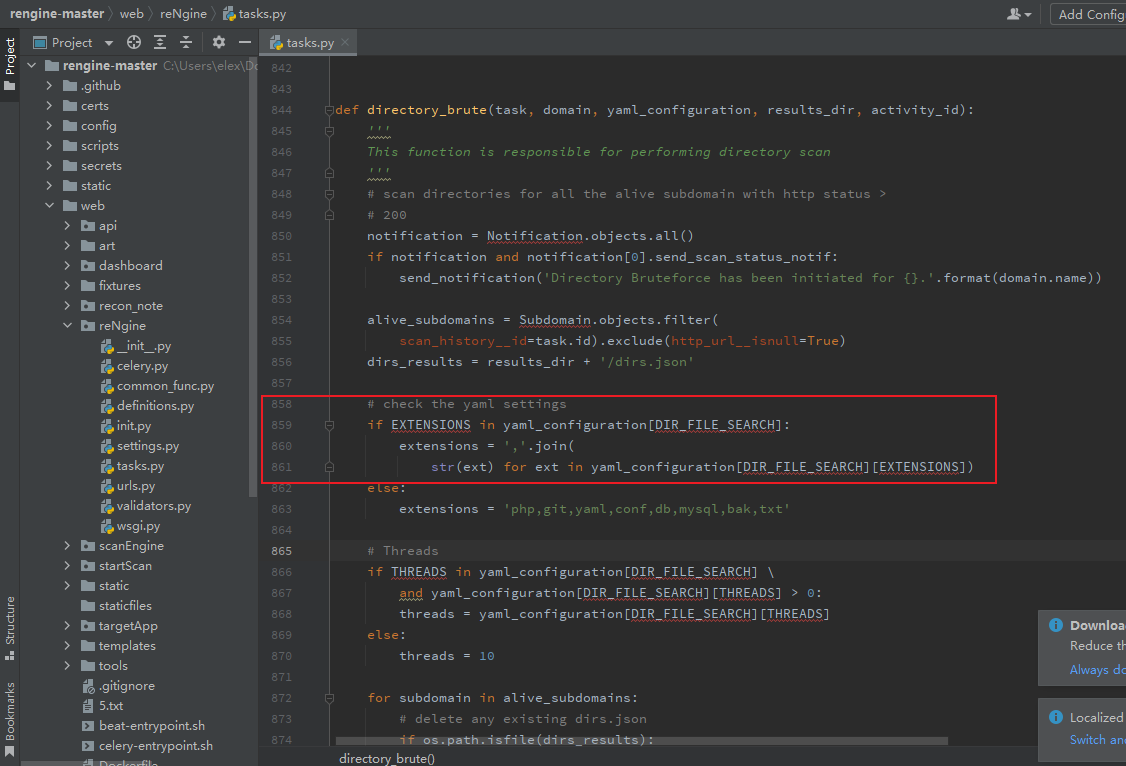The height and width of the screenshot is (766, 1126).
Task: Click web breadcrumb in navigation bar
Action: tap(131, 14)
